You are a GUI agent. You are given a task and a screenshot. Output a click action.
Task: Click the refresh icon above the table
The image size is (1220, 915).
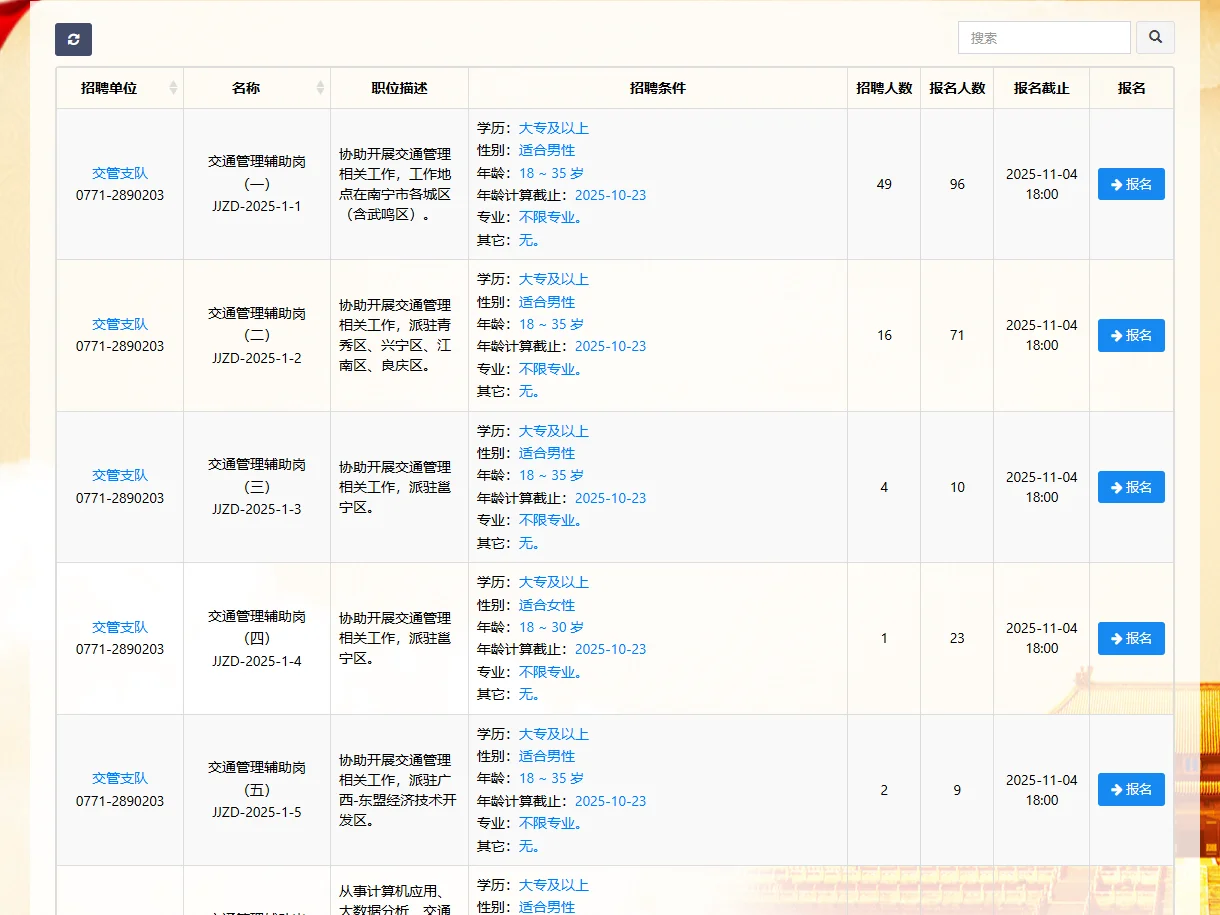point(73,39)
